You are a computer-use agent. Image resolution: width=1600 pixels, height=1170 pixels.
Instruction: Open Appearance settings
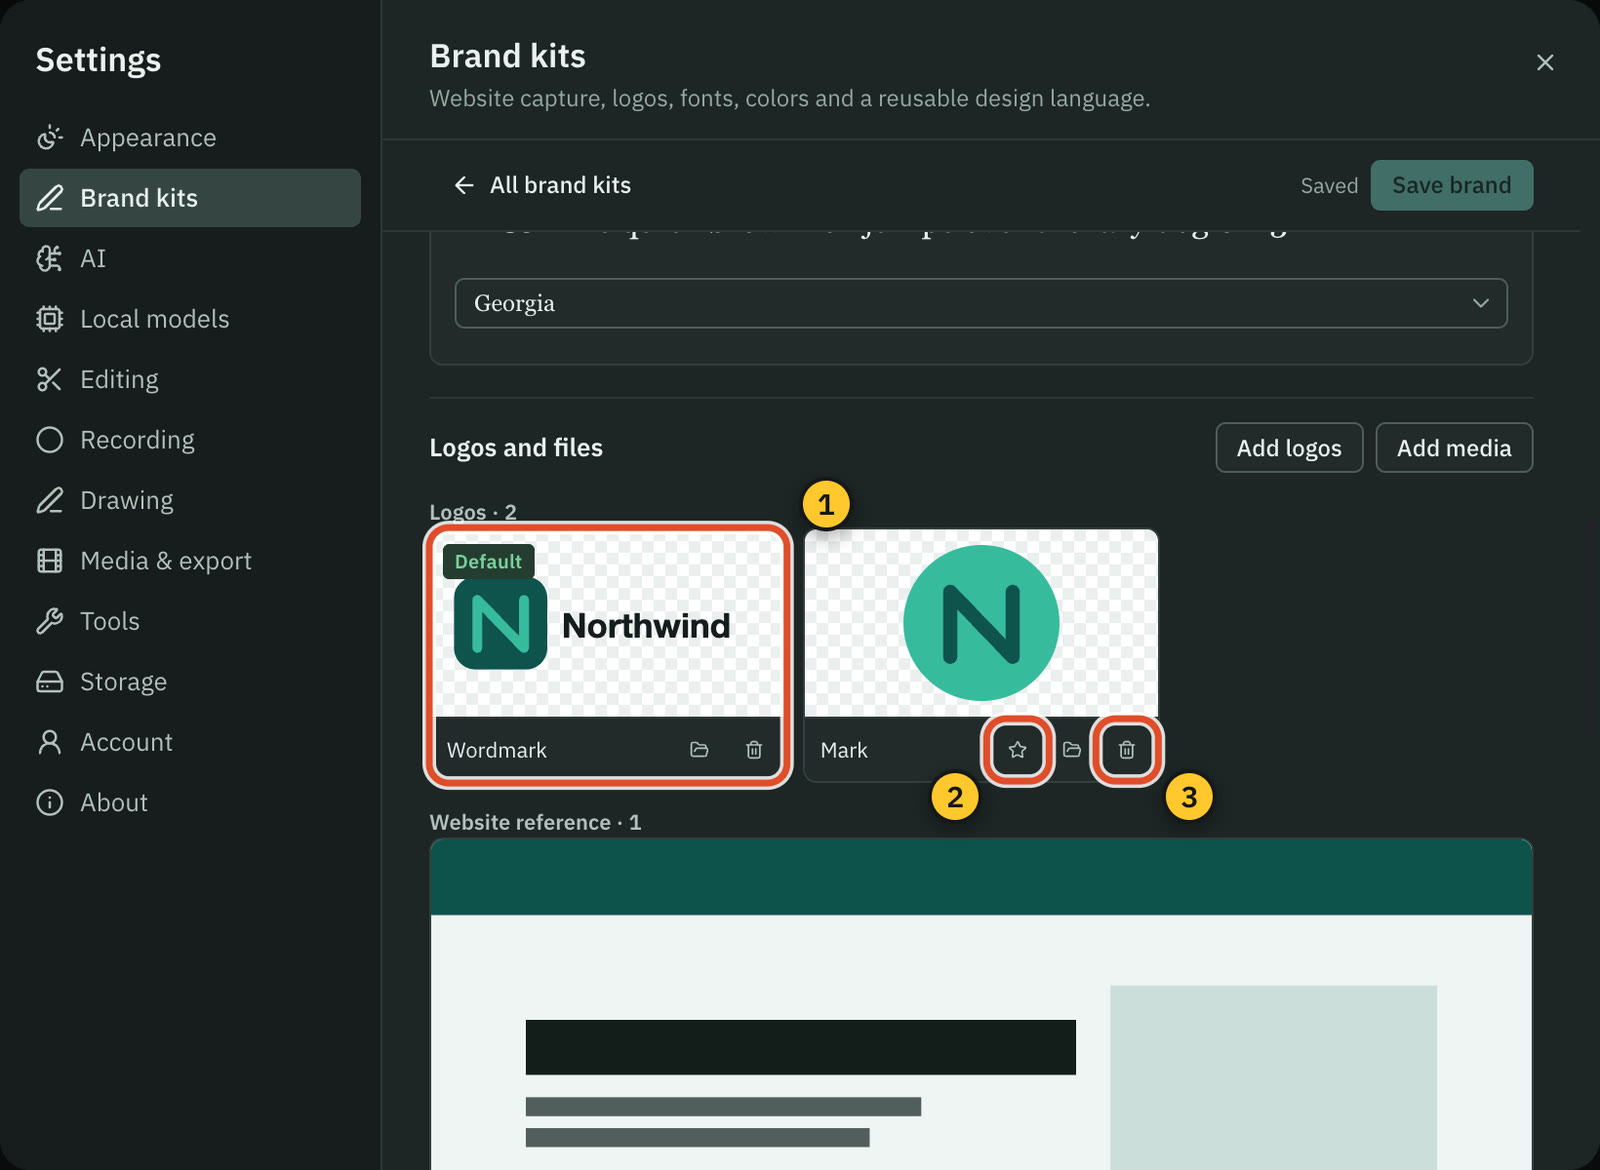click(190, 137)
